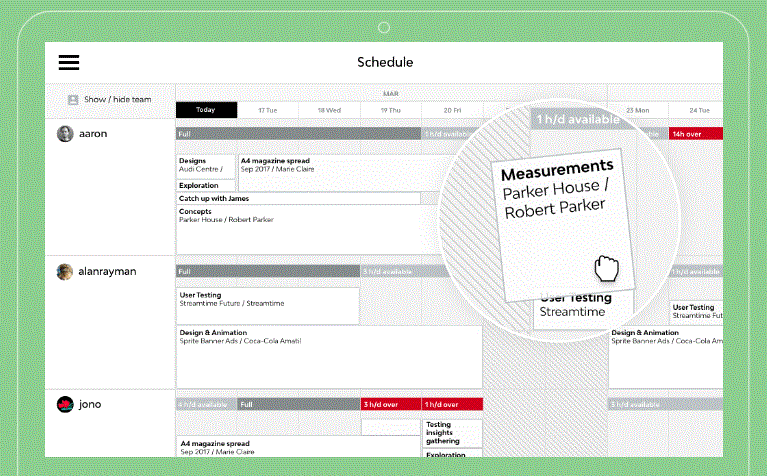Click jono's Full capacity bar
The image size is (767, 476).
(x=298, y=405)
